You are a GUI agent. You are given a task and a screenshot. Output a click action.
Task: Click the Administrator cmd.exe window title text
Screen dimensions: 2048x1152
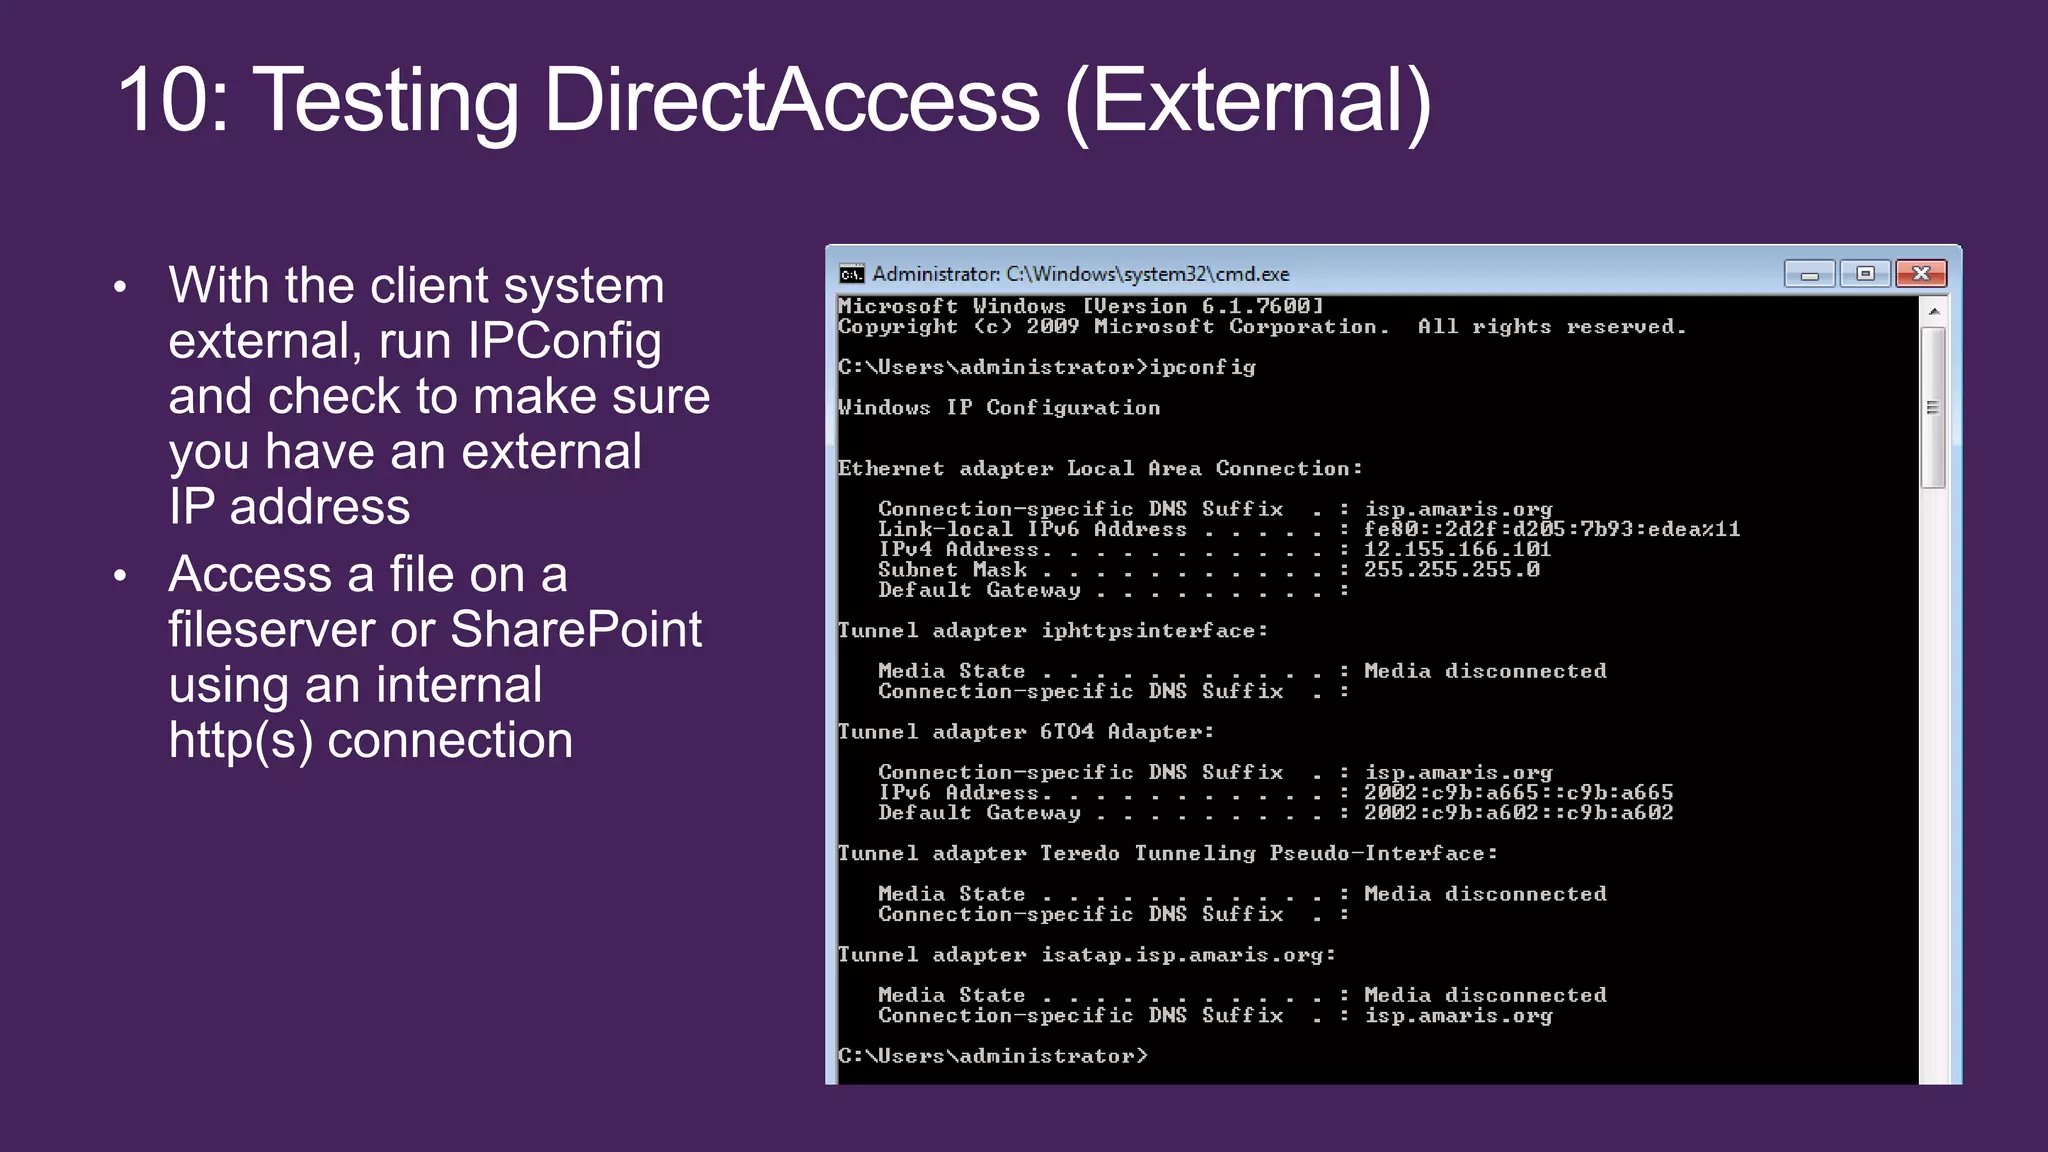(1080, 274)
